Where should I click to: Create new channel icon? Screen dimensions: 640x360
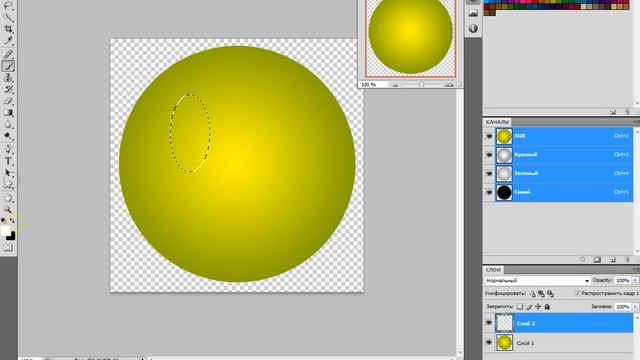(613, 260)
